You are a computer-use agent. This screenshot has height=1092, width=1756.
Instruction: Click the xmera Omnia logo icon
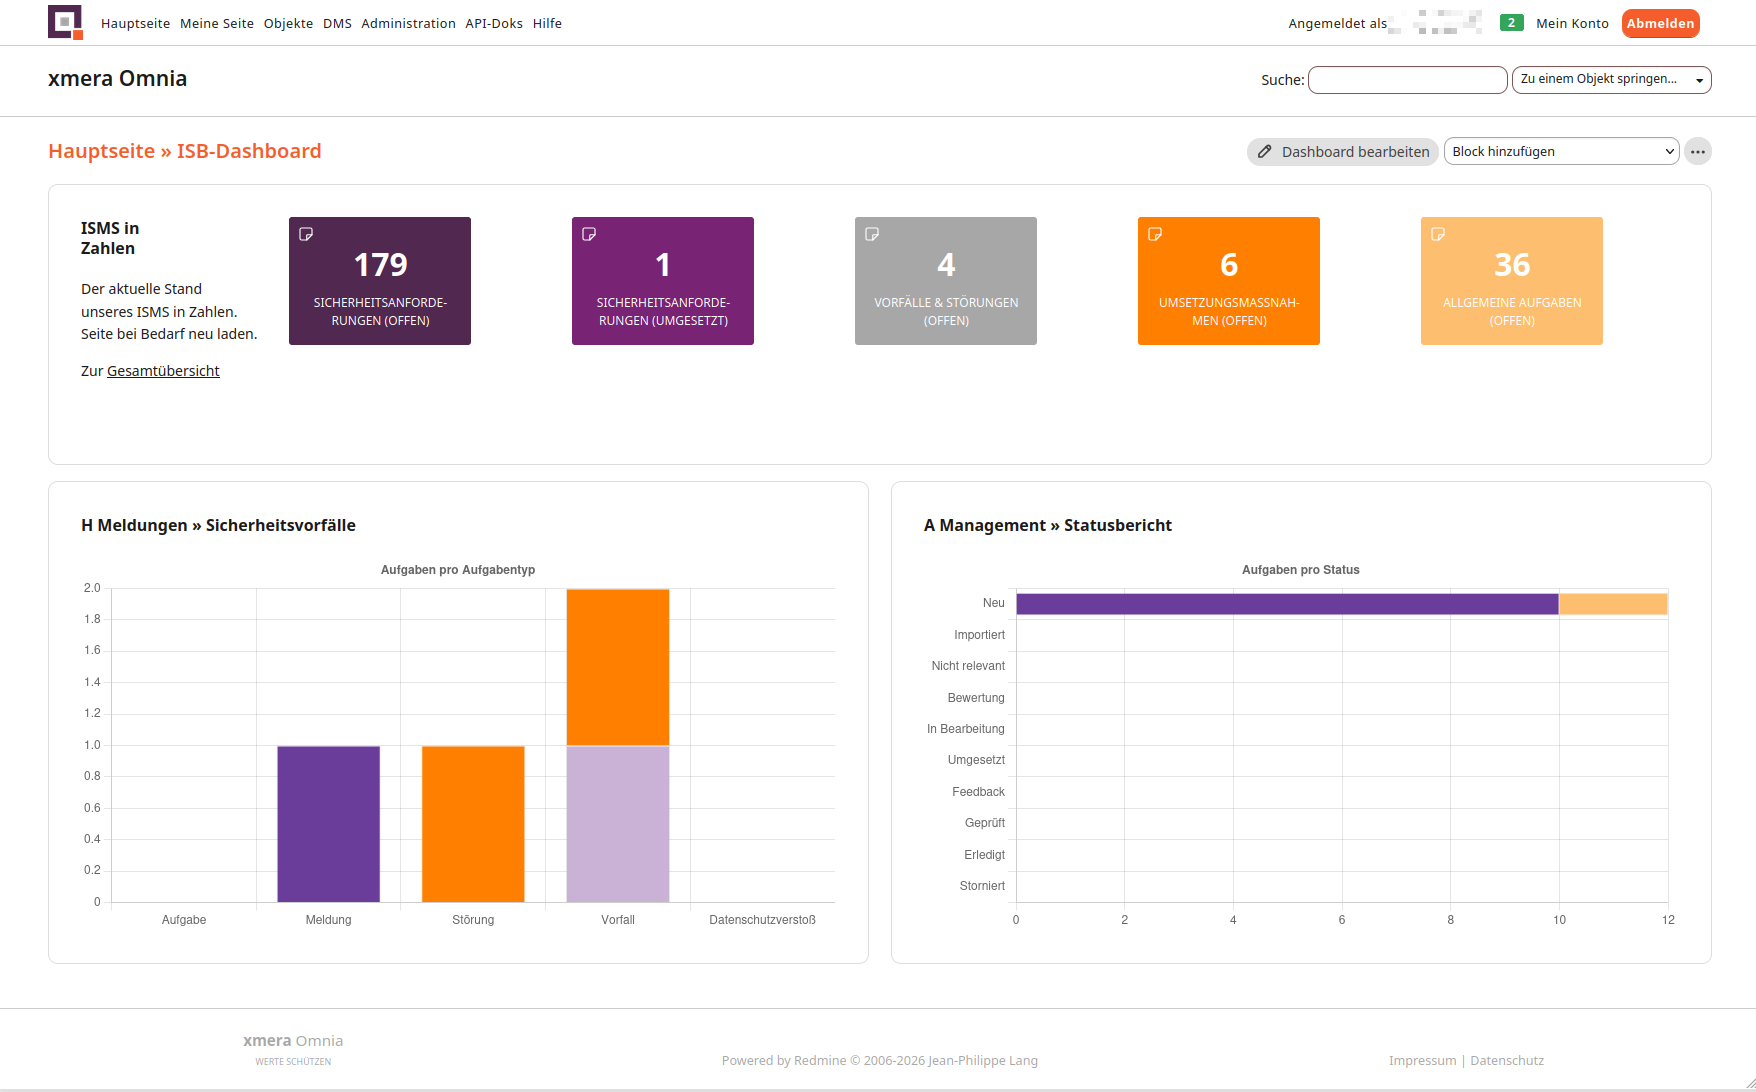coord(65,22)
